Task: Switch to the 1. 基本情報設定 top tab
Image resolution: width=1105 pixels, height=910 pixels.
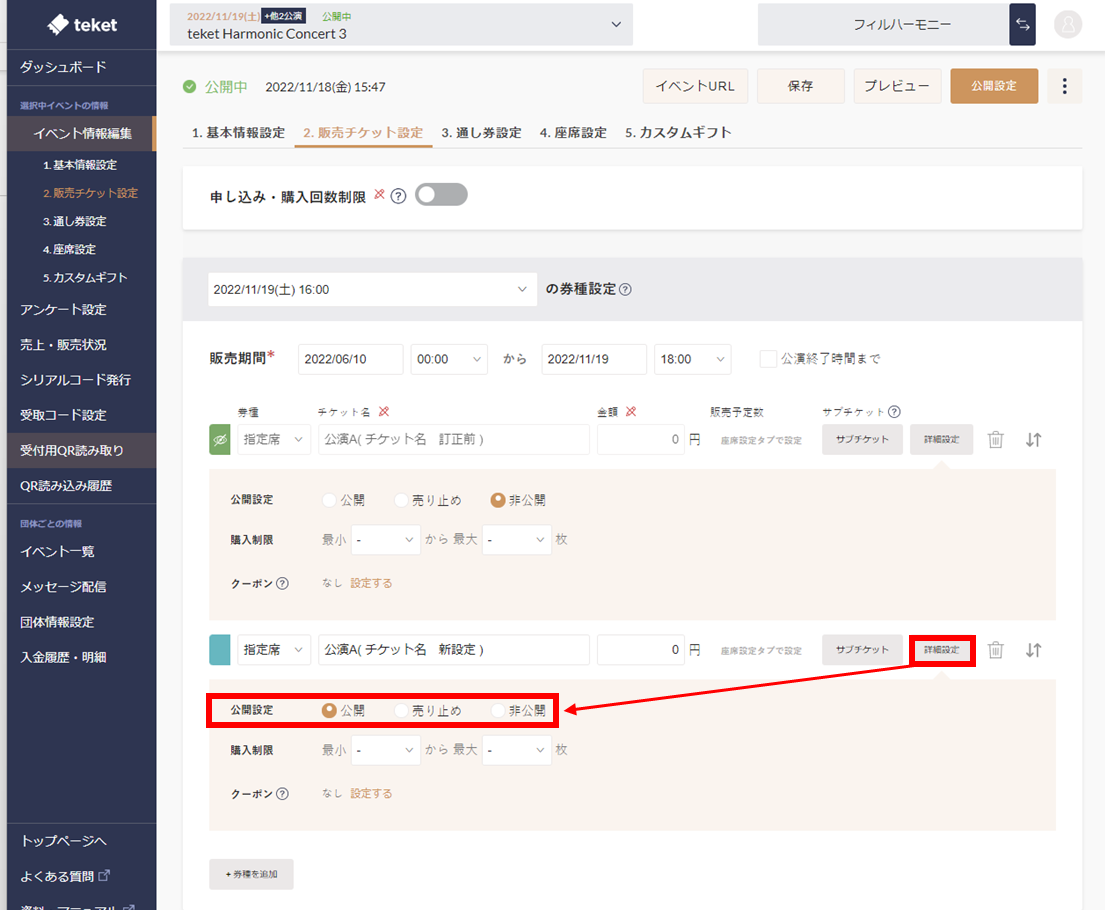Action: (238, 133)
